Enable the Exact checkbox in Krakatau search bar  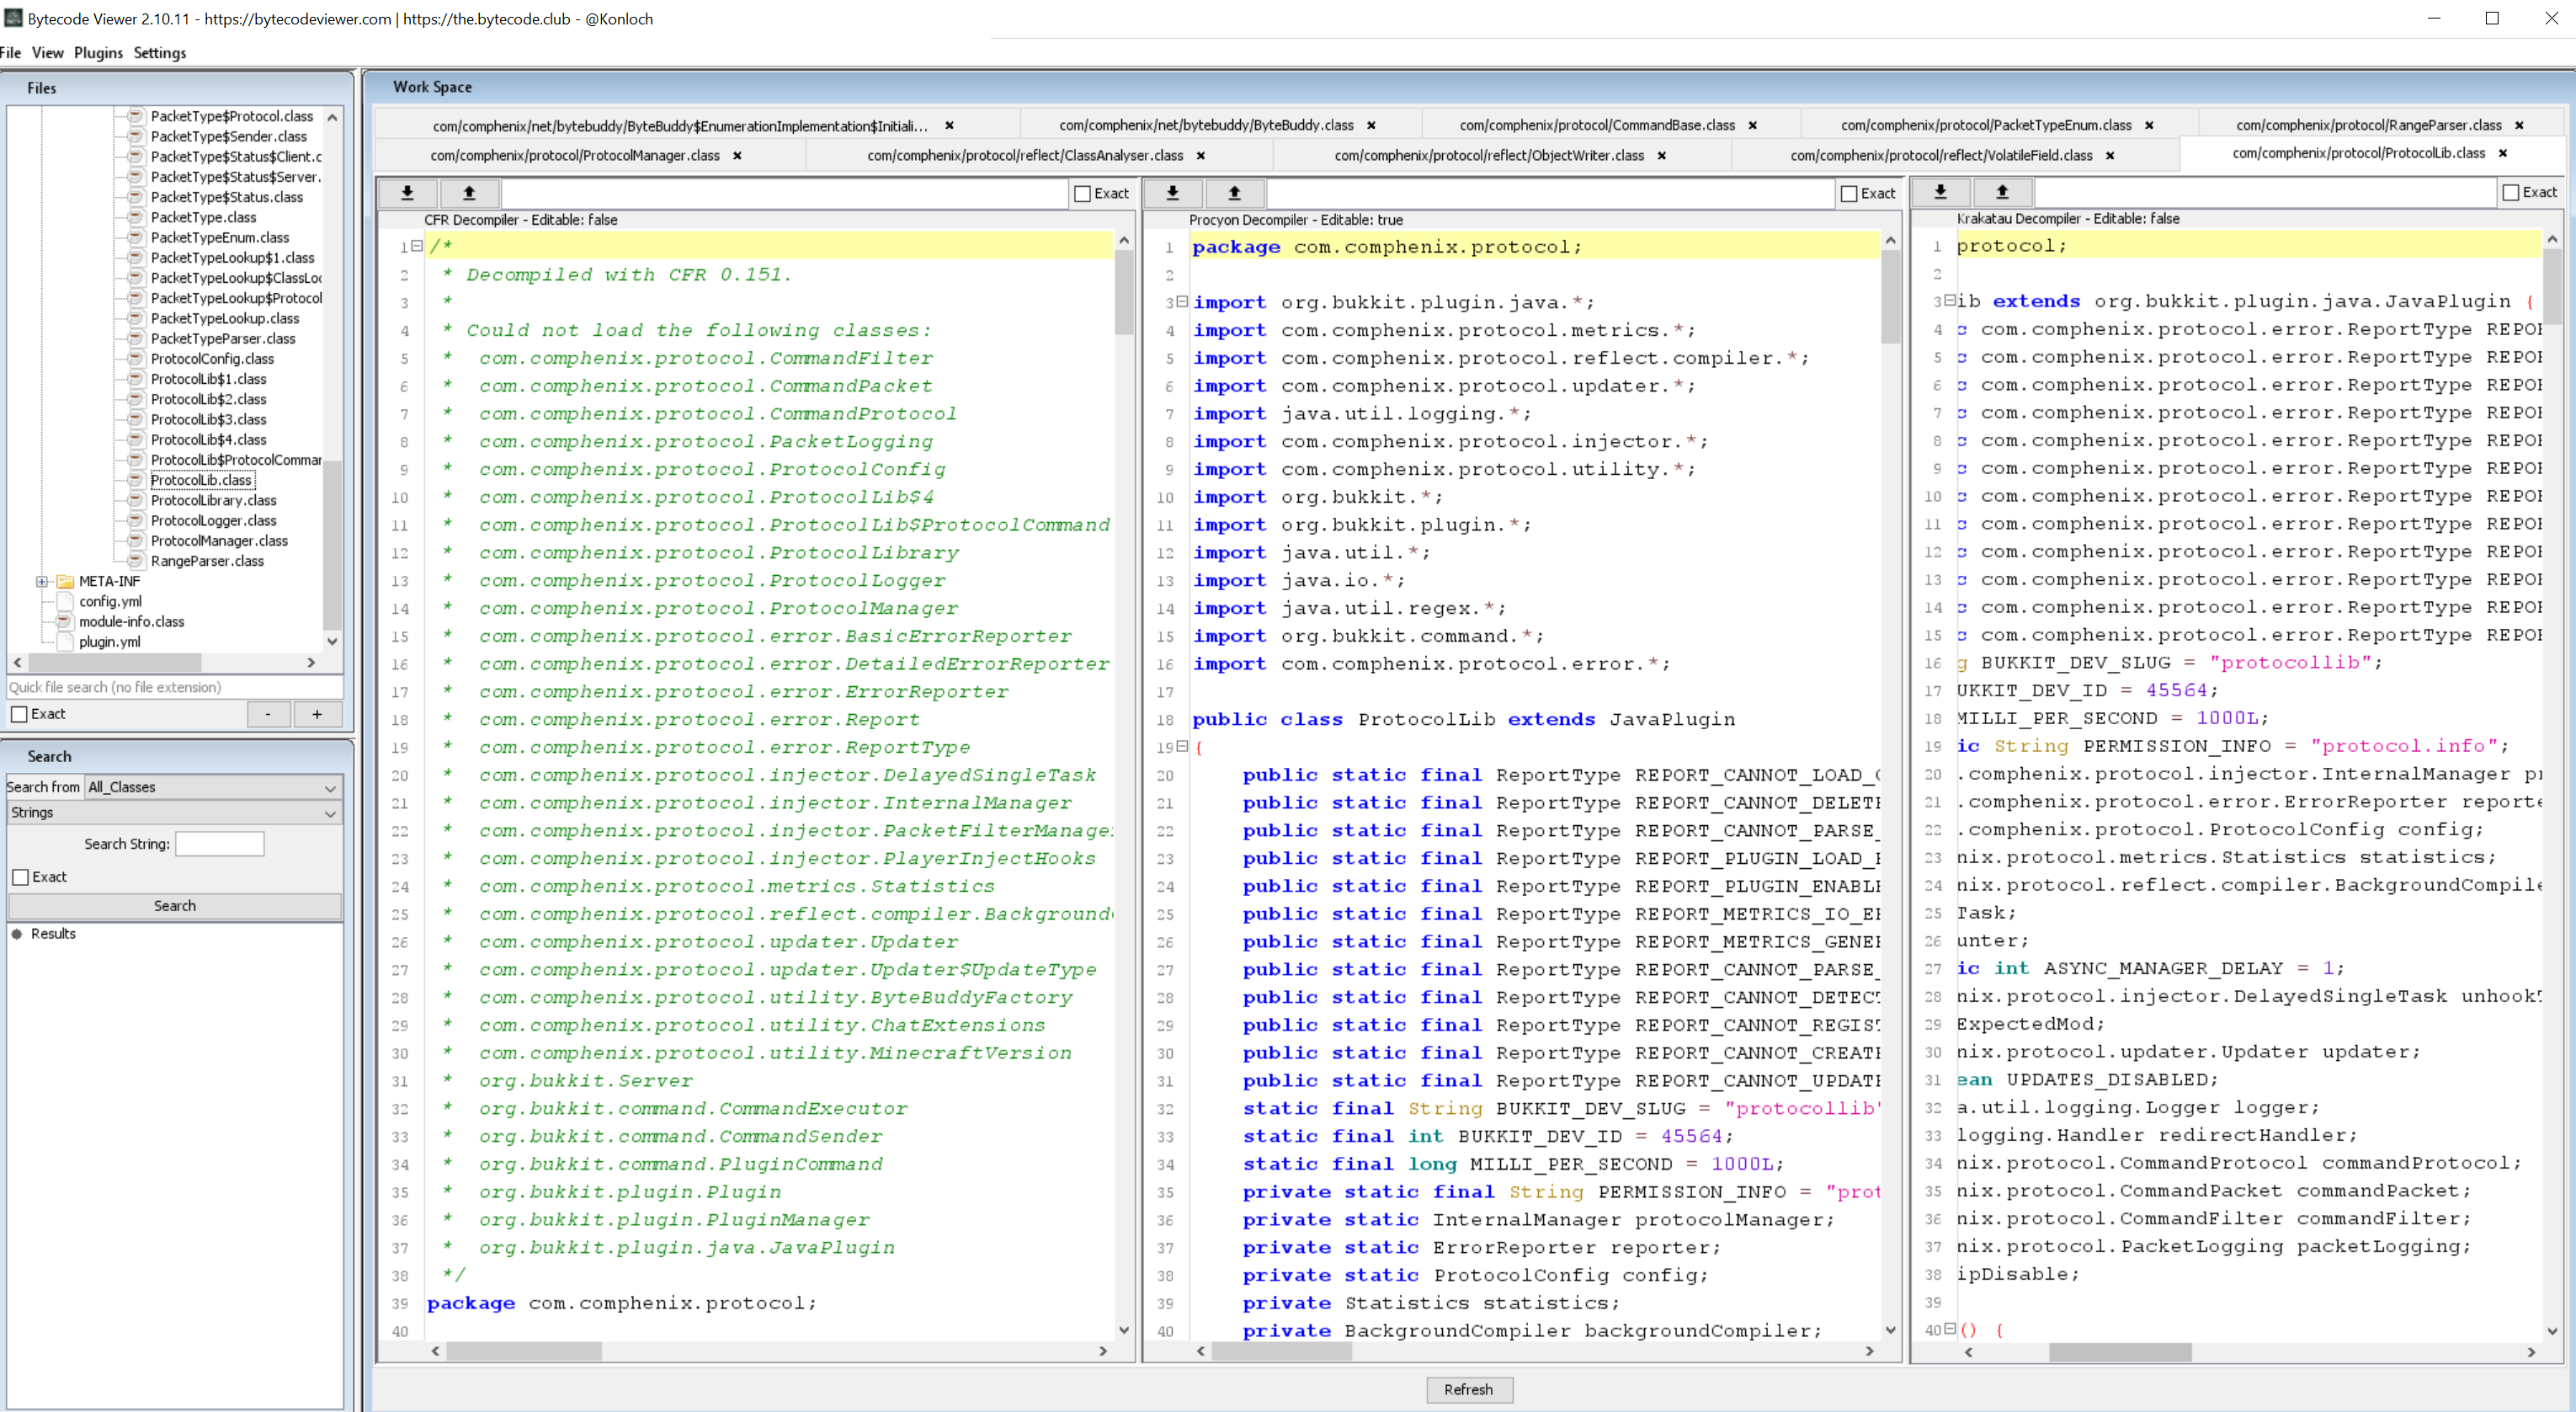[x=2510, y=192]
